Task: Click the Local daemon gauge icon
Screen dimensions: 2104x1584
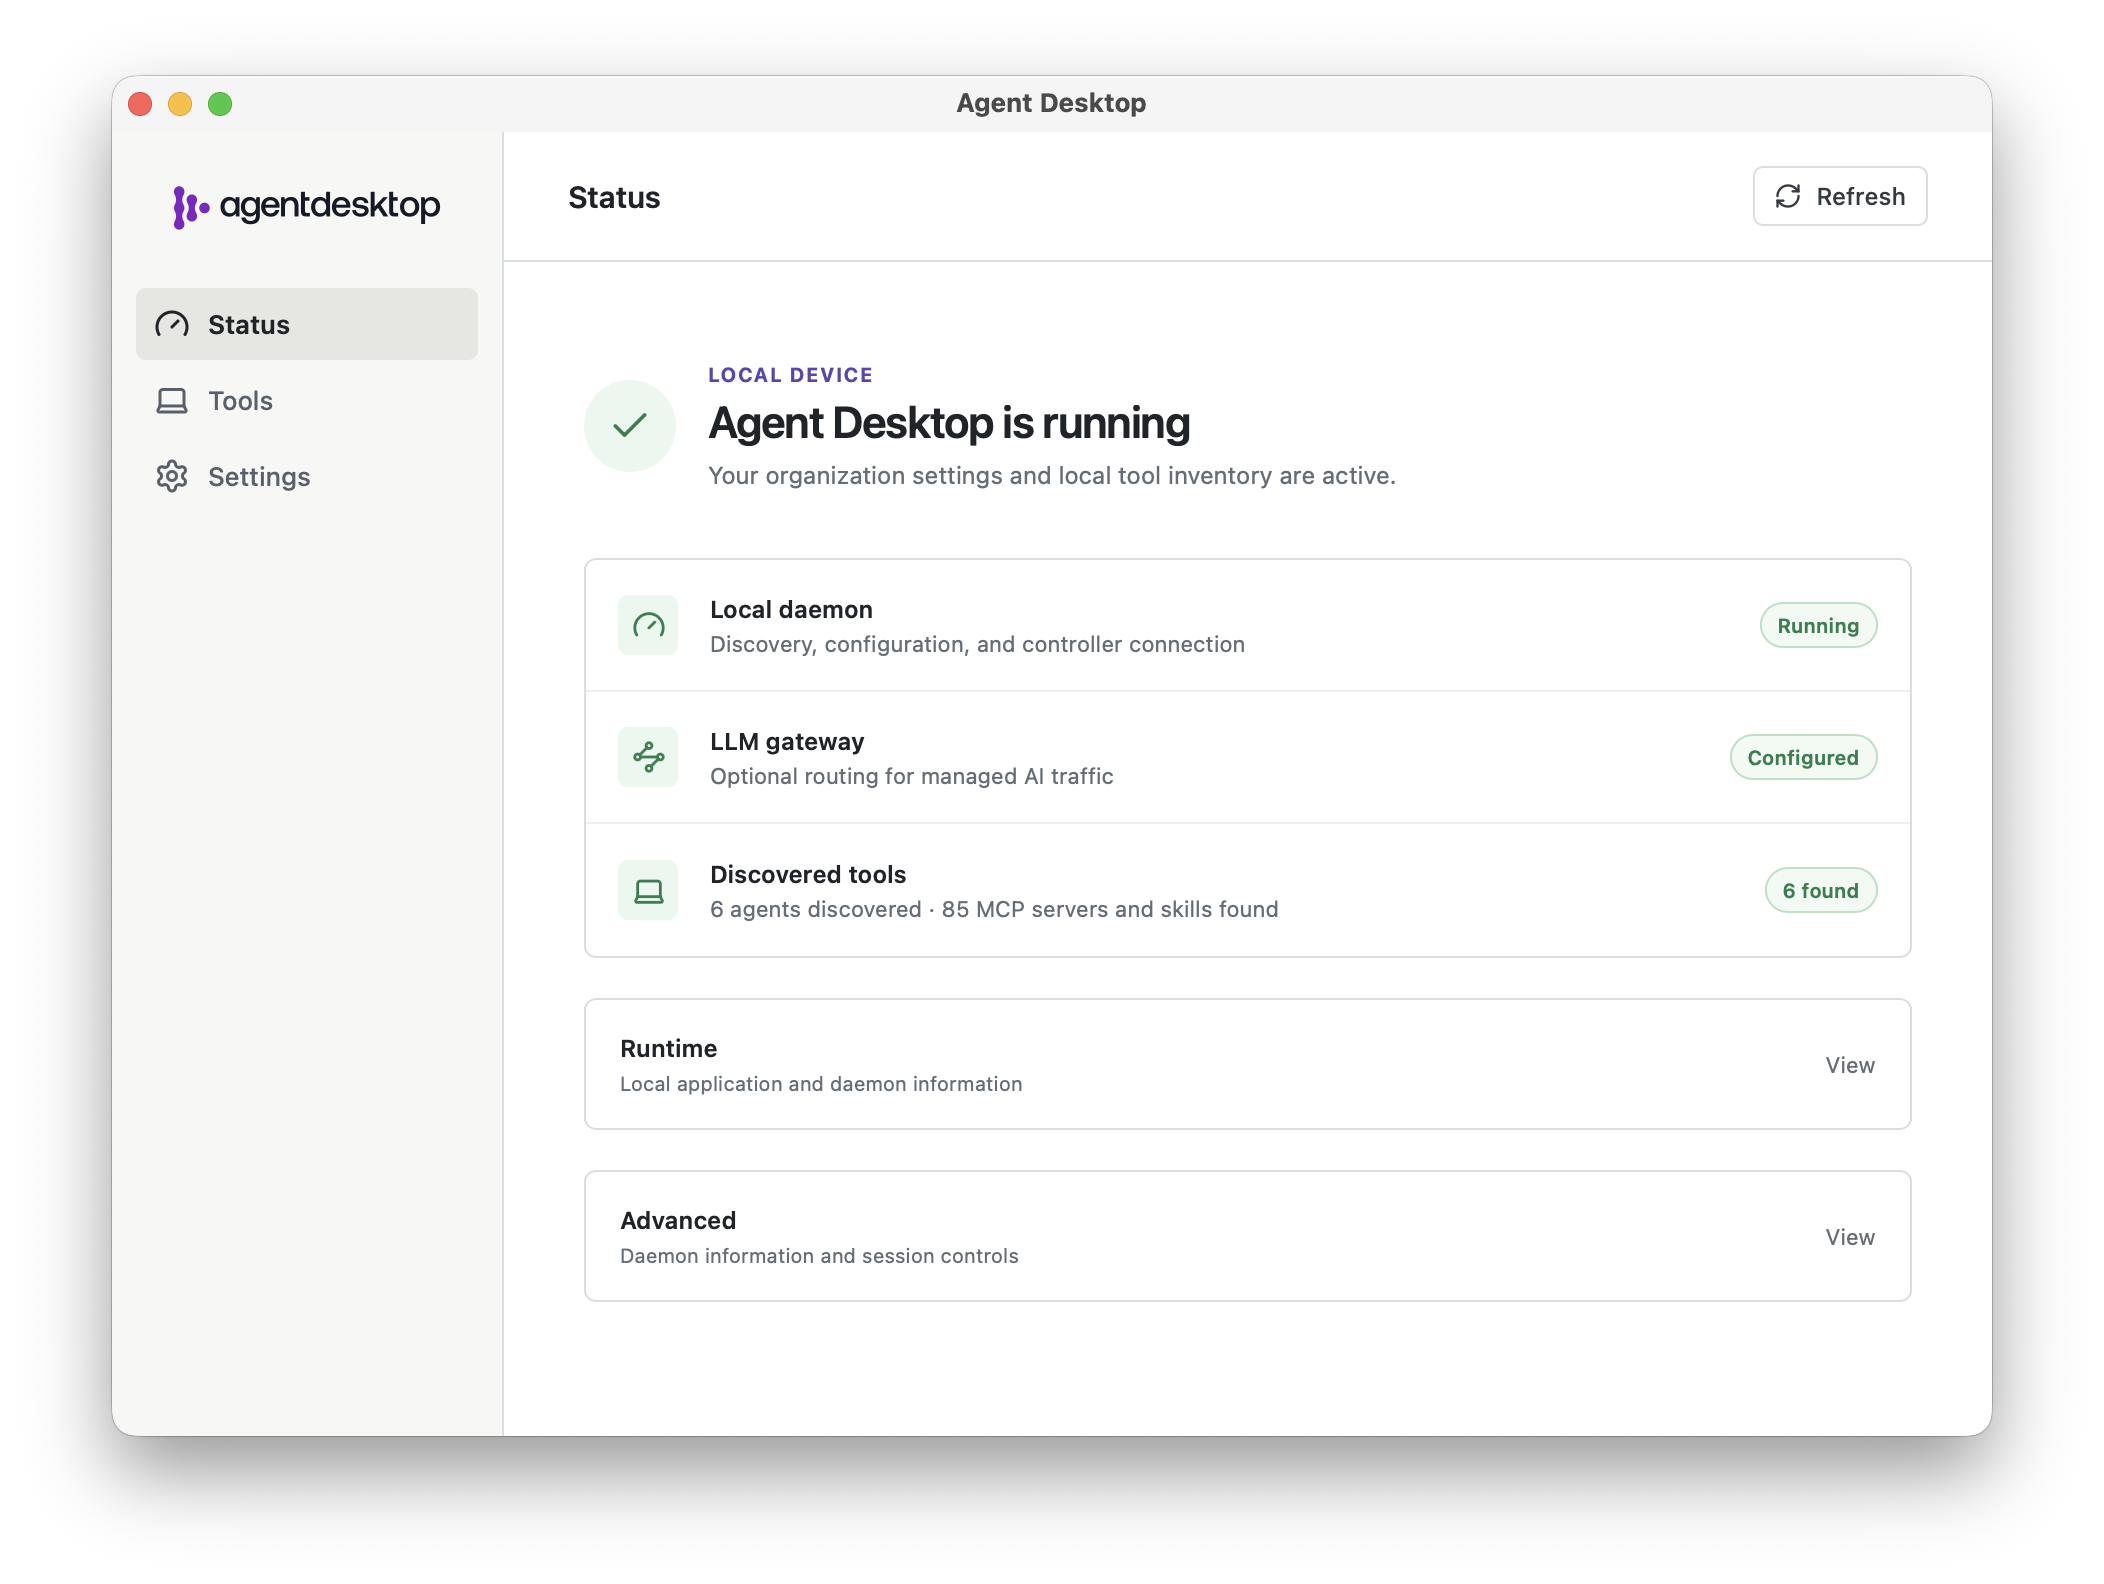Action: click(x=648, y=626)
